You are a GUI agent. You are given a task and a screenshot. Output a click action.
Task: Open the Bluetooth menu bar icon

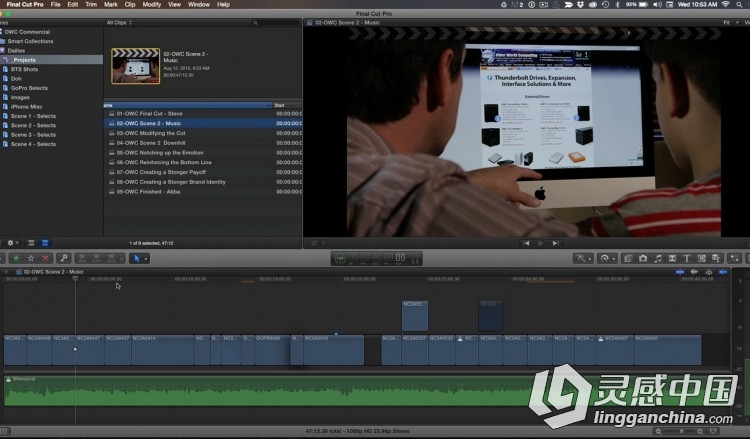click(x=617, y=4)
